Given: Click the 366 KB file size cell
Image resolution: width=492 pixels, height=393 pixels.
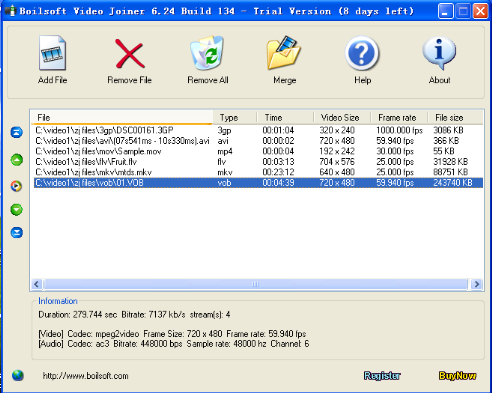Looking at the screenshot, I should pyautogui.click(x=446, y=141).
